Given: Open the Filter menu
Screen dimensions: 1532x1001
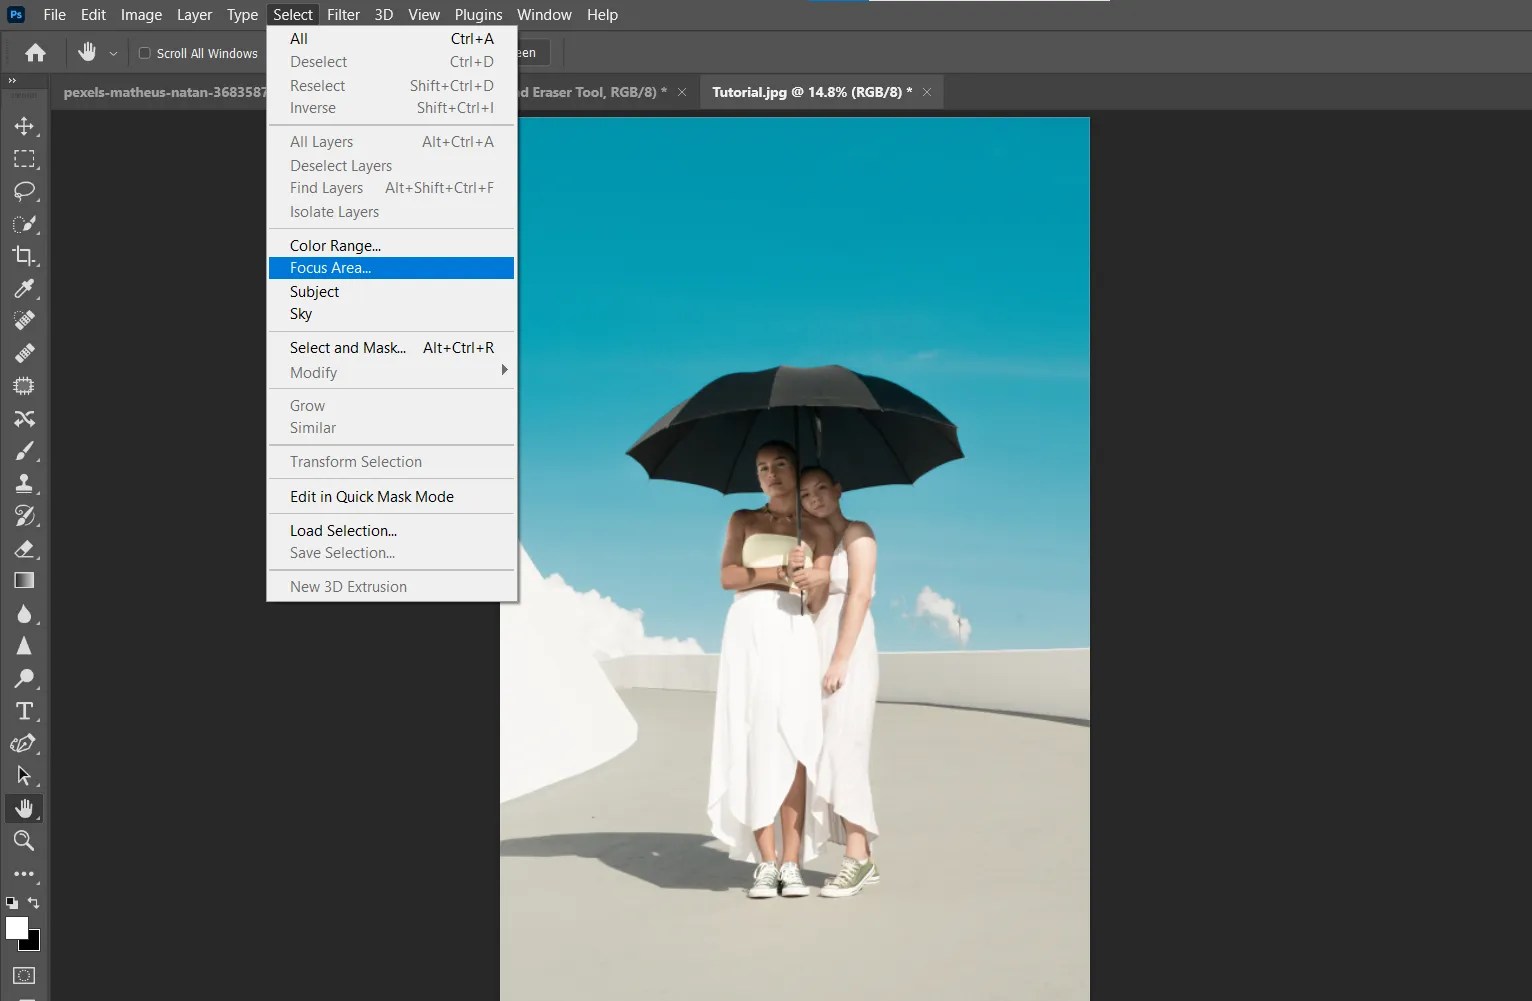Looking at the screenshot, I should (343, 14).
